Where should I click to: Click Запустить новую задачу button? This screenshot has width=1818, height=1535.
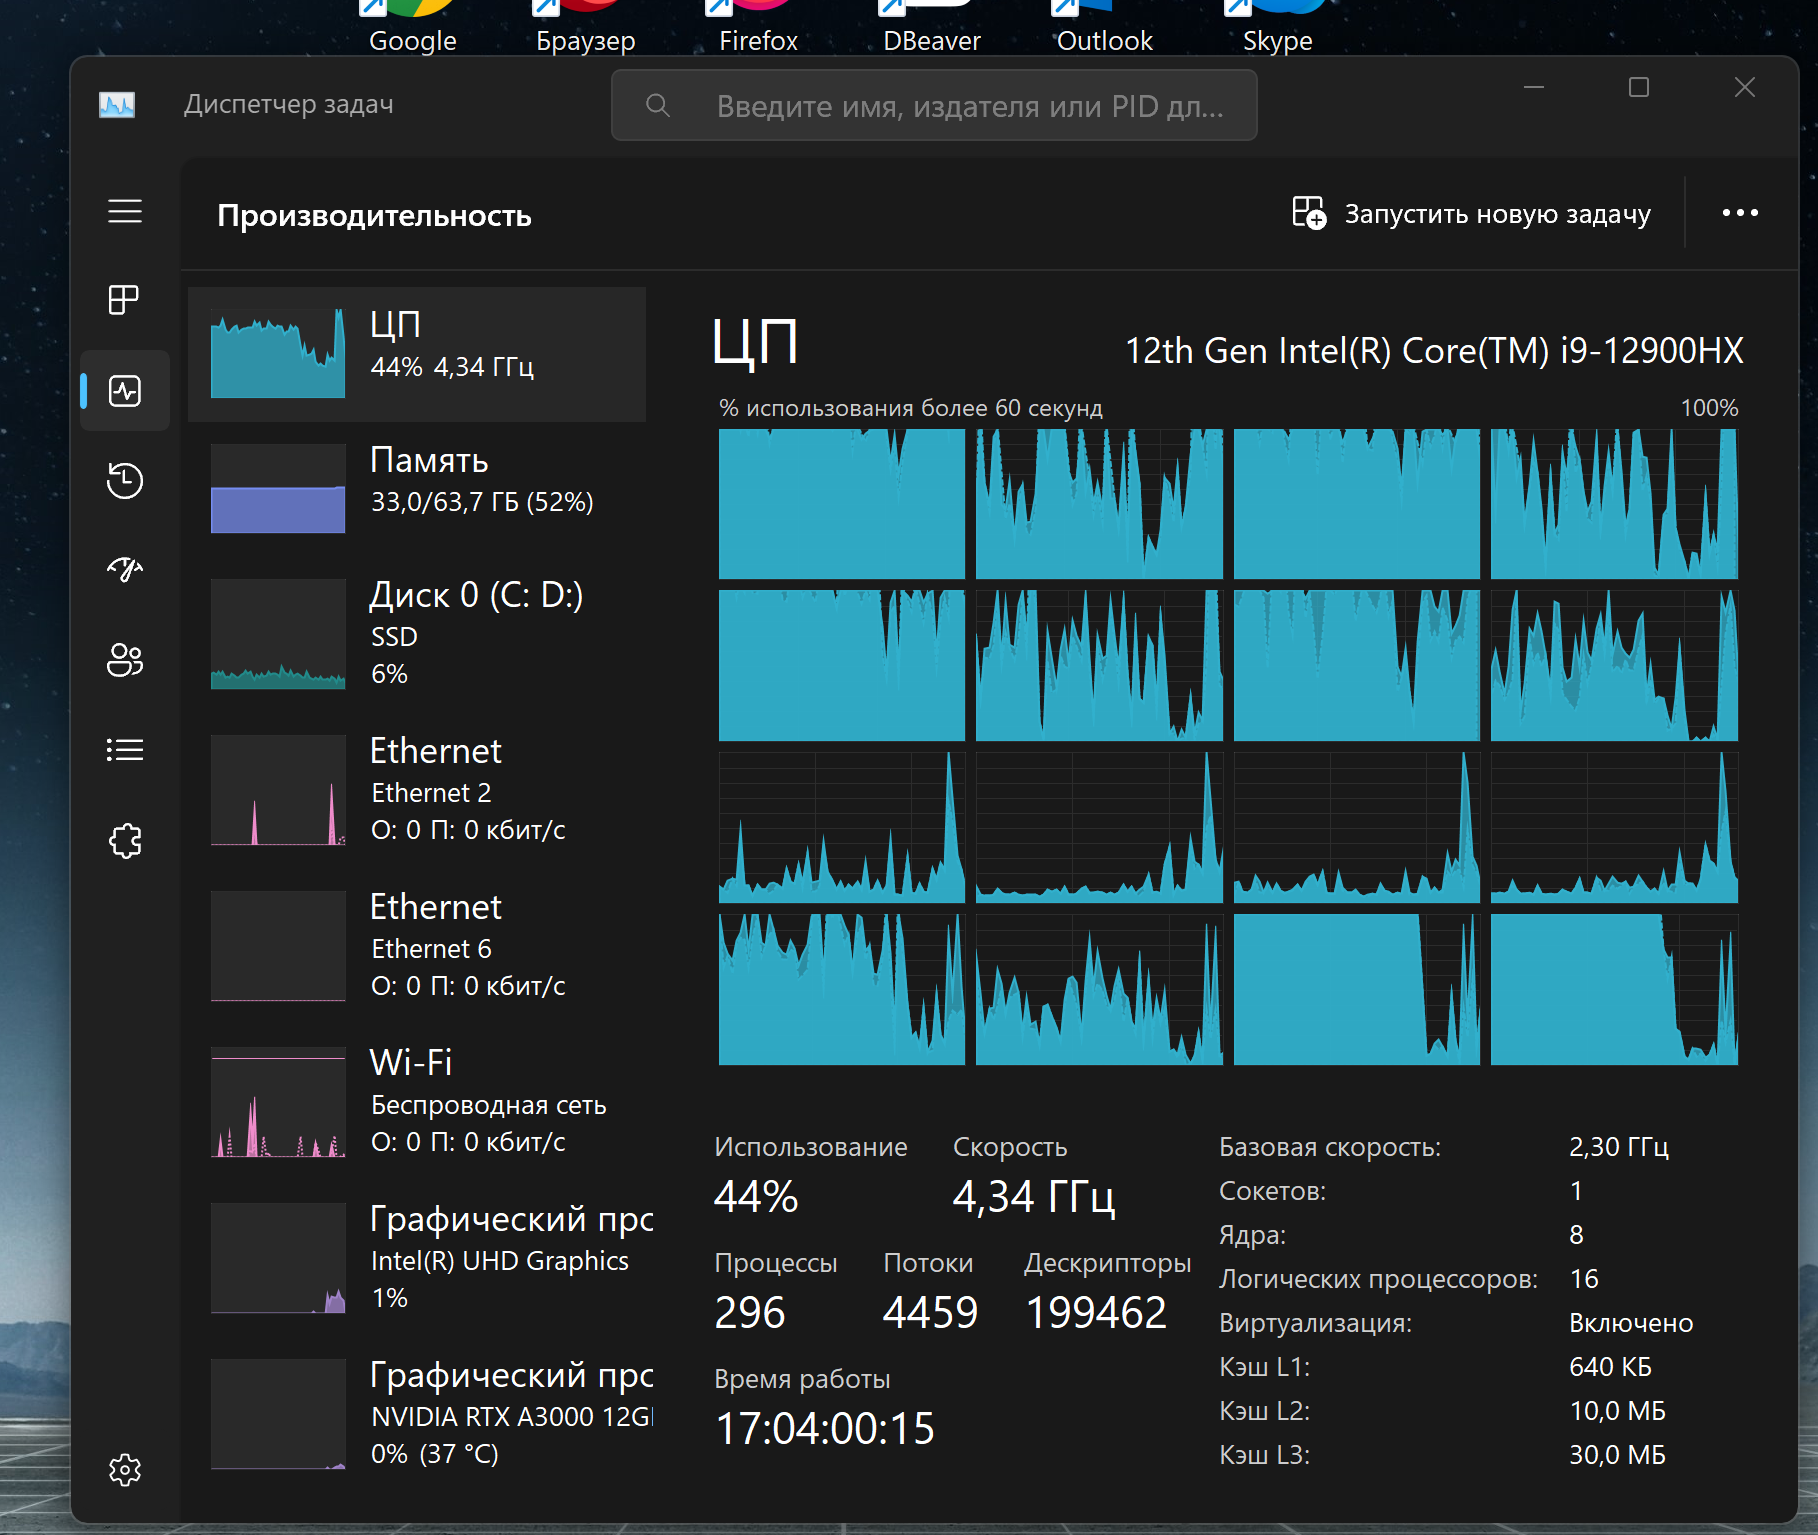click(1471, 214)
